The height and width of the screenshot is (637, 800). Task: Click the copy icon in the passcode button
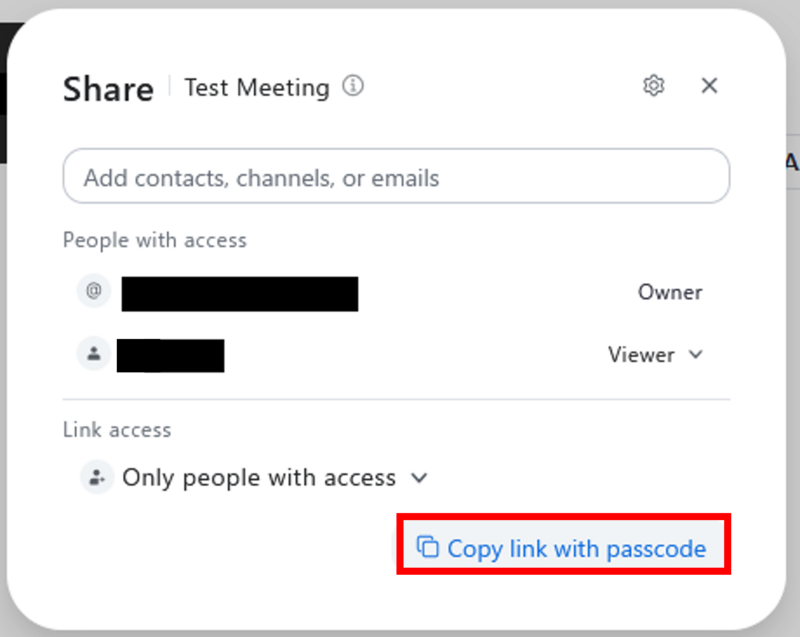[428, 547]
